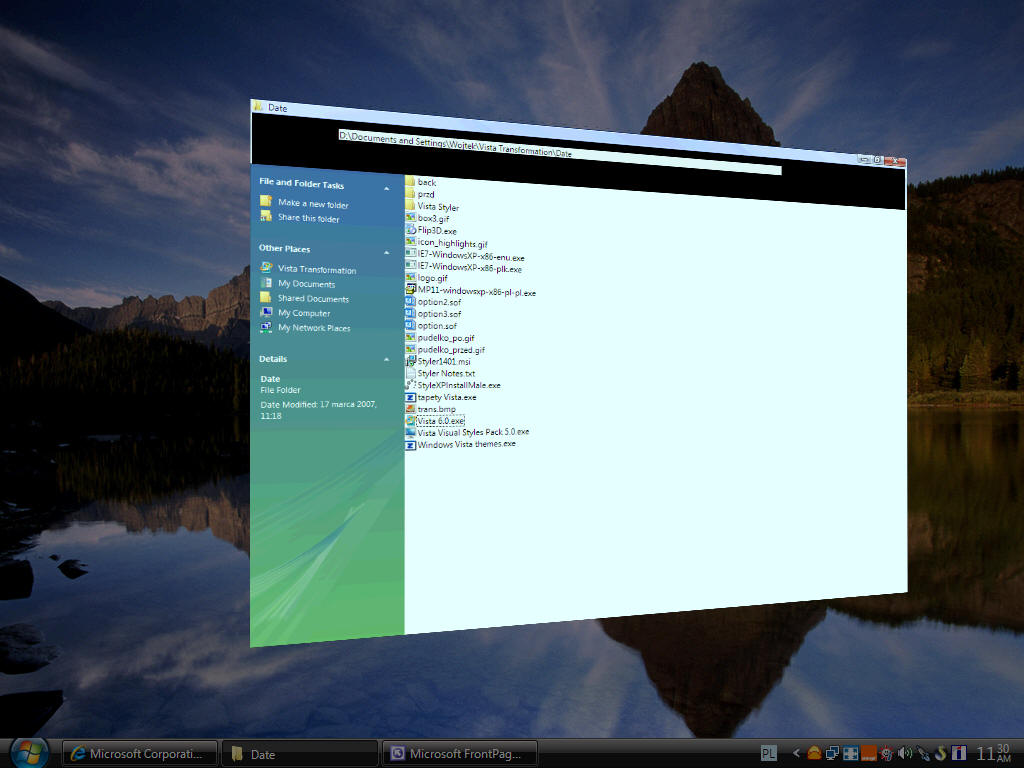Select the back folder icon
The width and height of the screenshot is (1024, 768).
(x=410, y=181)
